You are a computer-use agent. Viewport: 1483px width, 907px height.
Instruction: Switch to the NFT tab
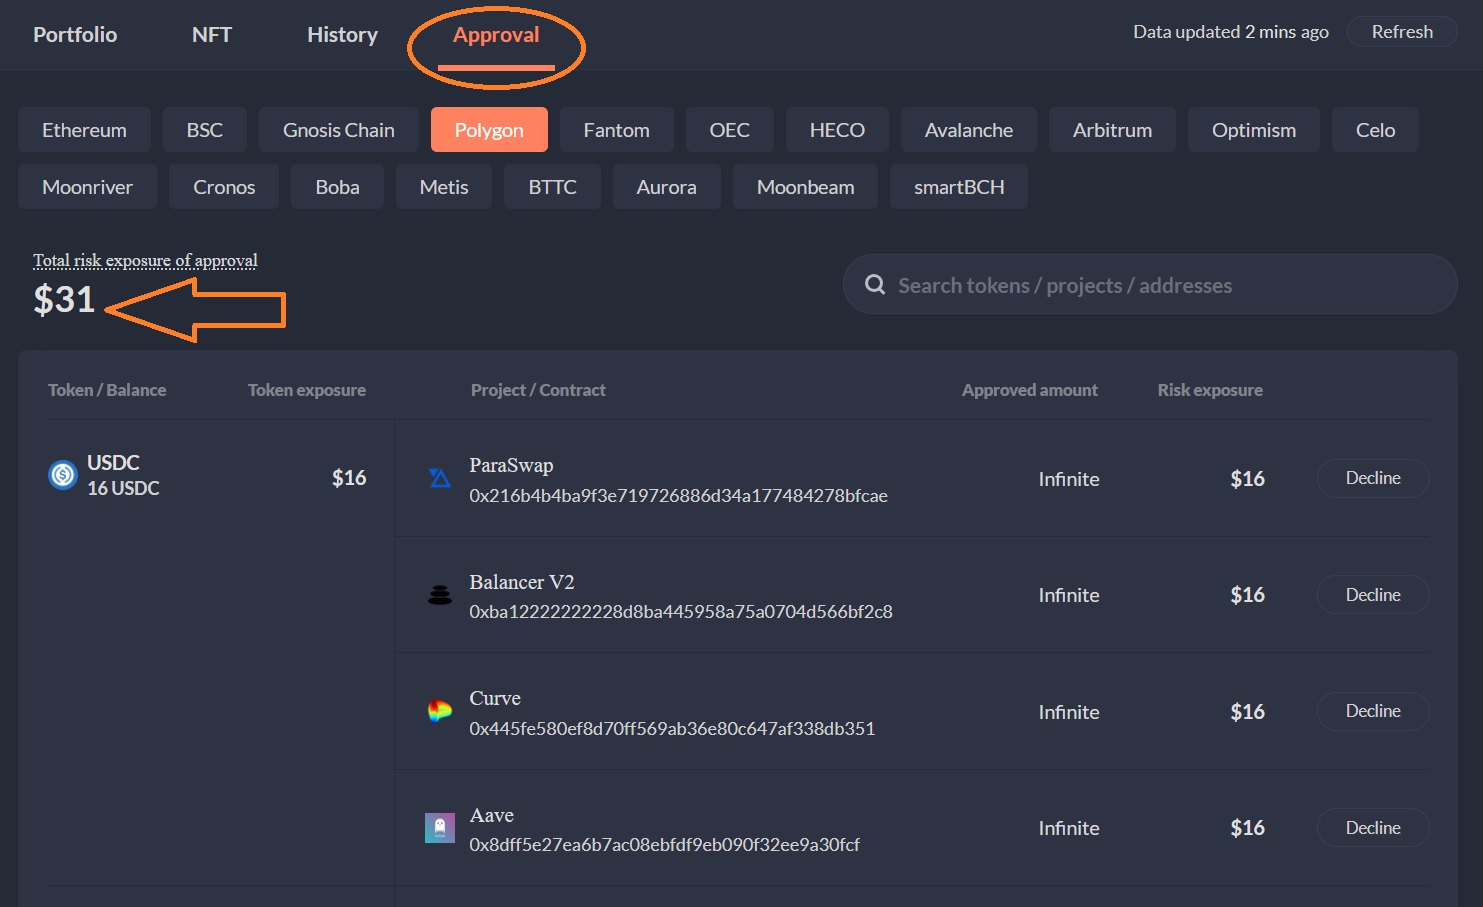click(212, 35)
